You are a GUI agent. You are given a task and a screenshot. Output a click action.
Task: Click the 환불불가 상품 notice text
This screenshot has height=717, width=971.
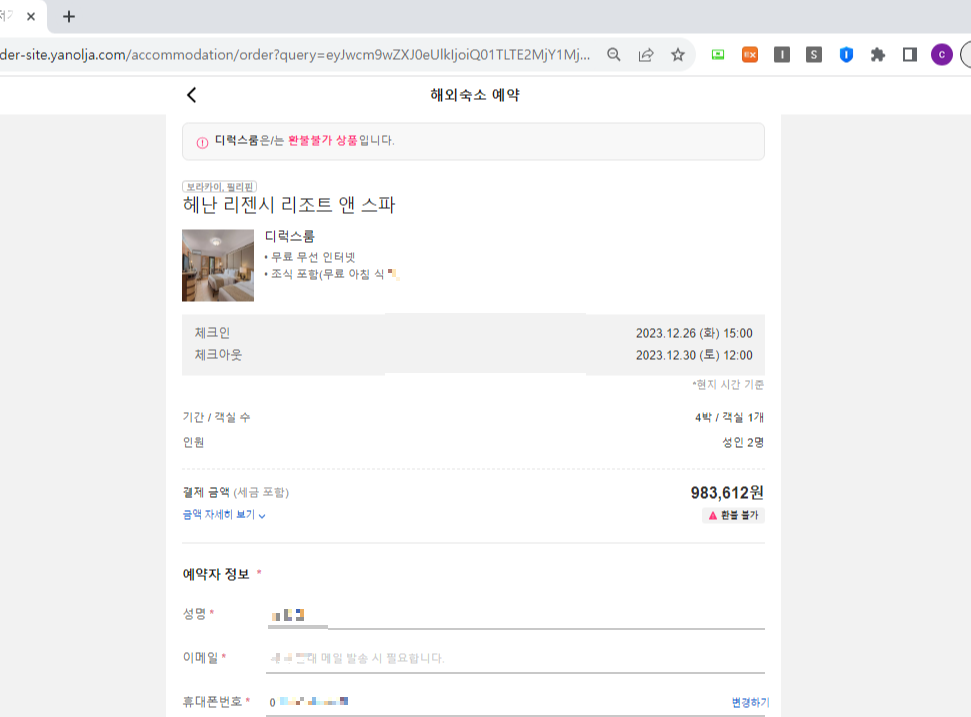click(323, 141)
